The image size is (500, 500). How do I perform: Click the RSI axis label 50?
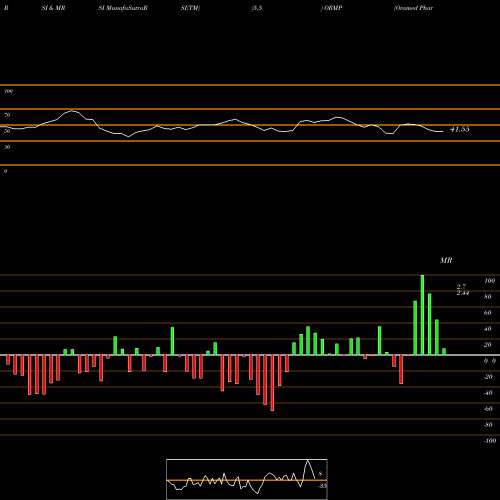7,131
